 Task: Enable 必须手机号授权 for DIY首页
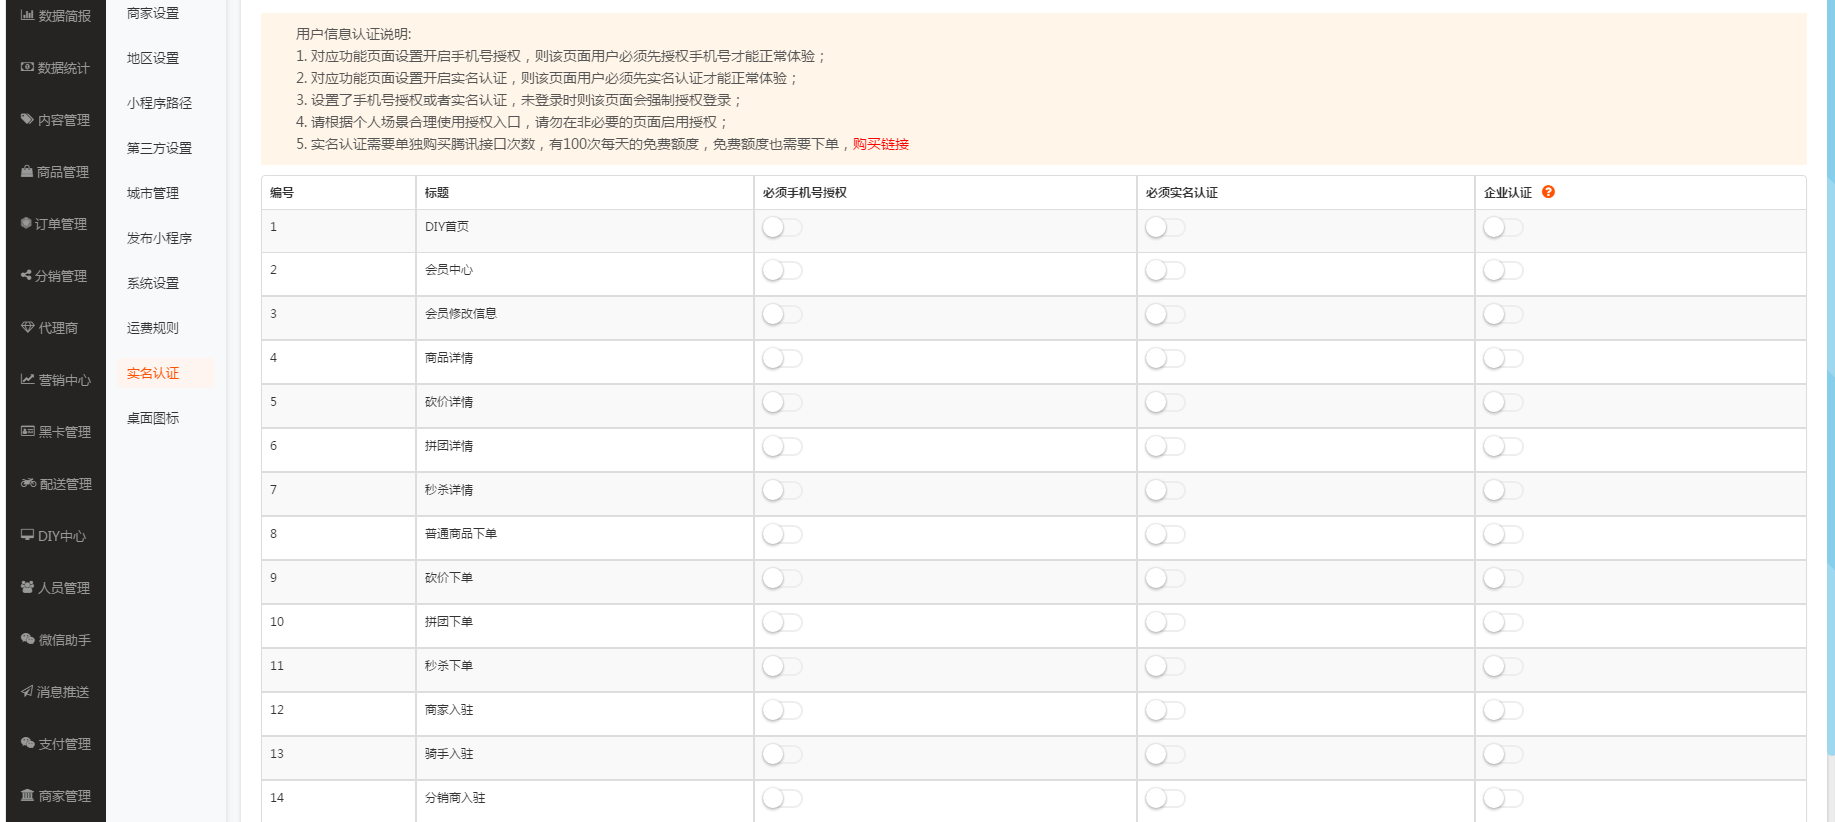click(x=782, y=228)
